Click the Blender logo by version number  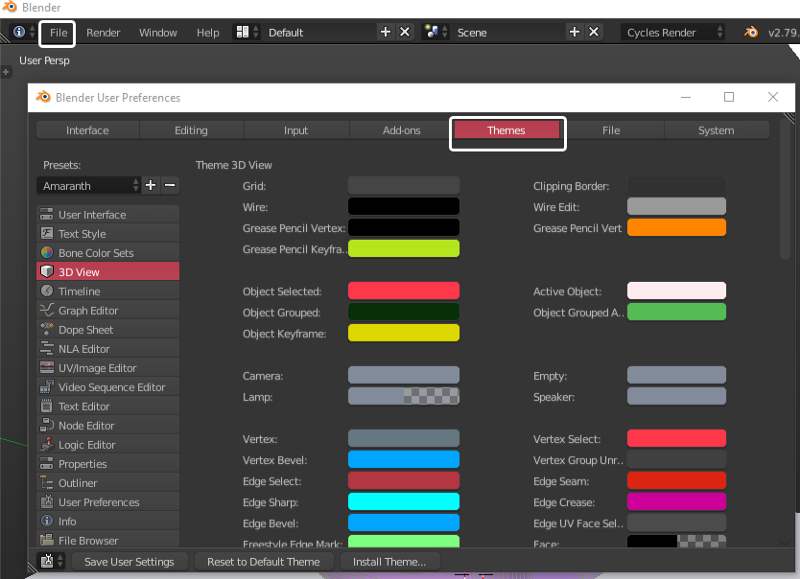(x=751, y=32)
